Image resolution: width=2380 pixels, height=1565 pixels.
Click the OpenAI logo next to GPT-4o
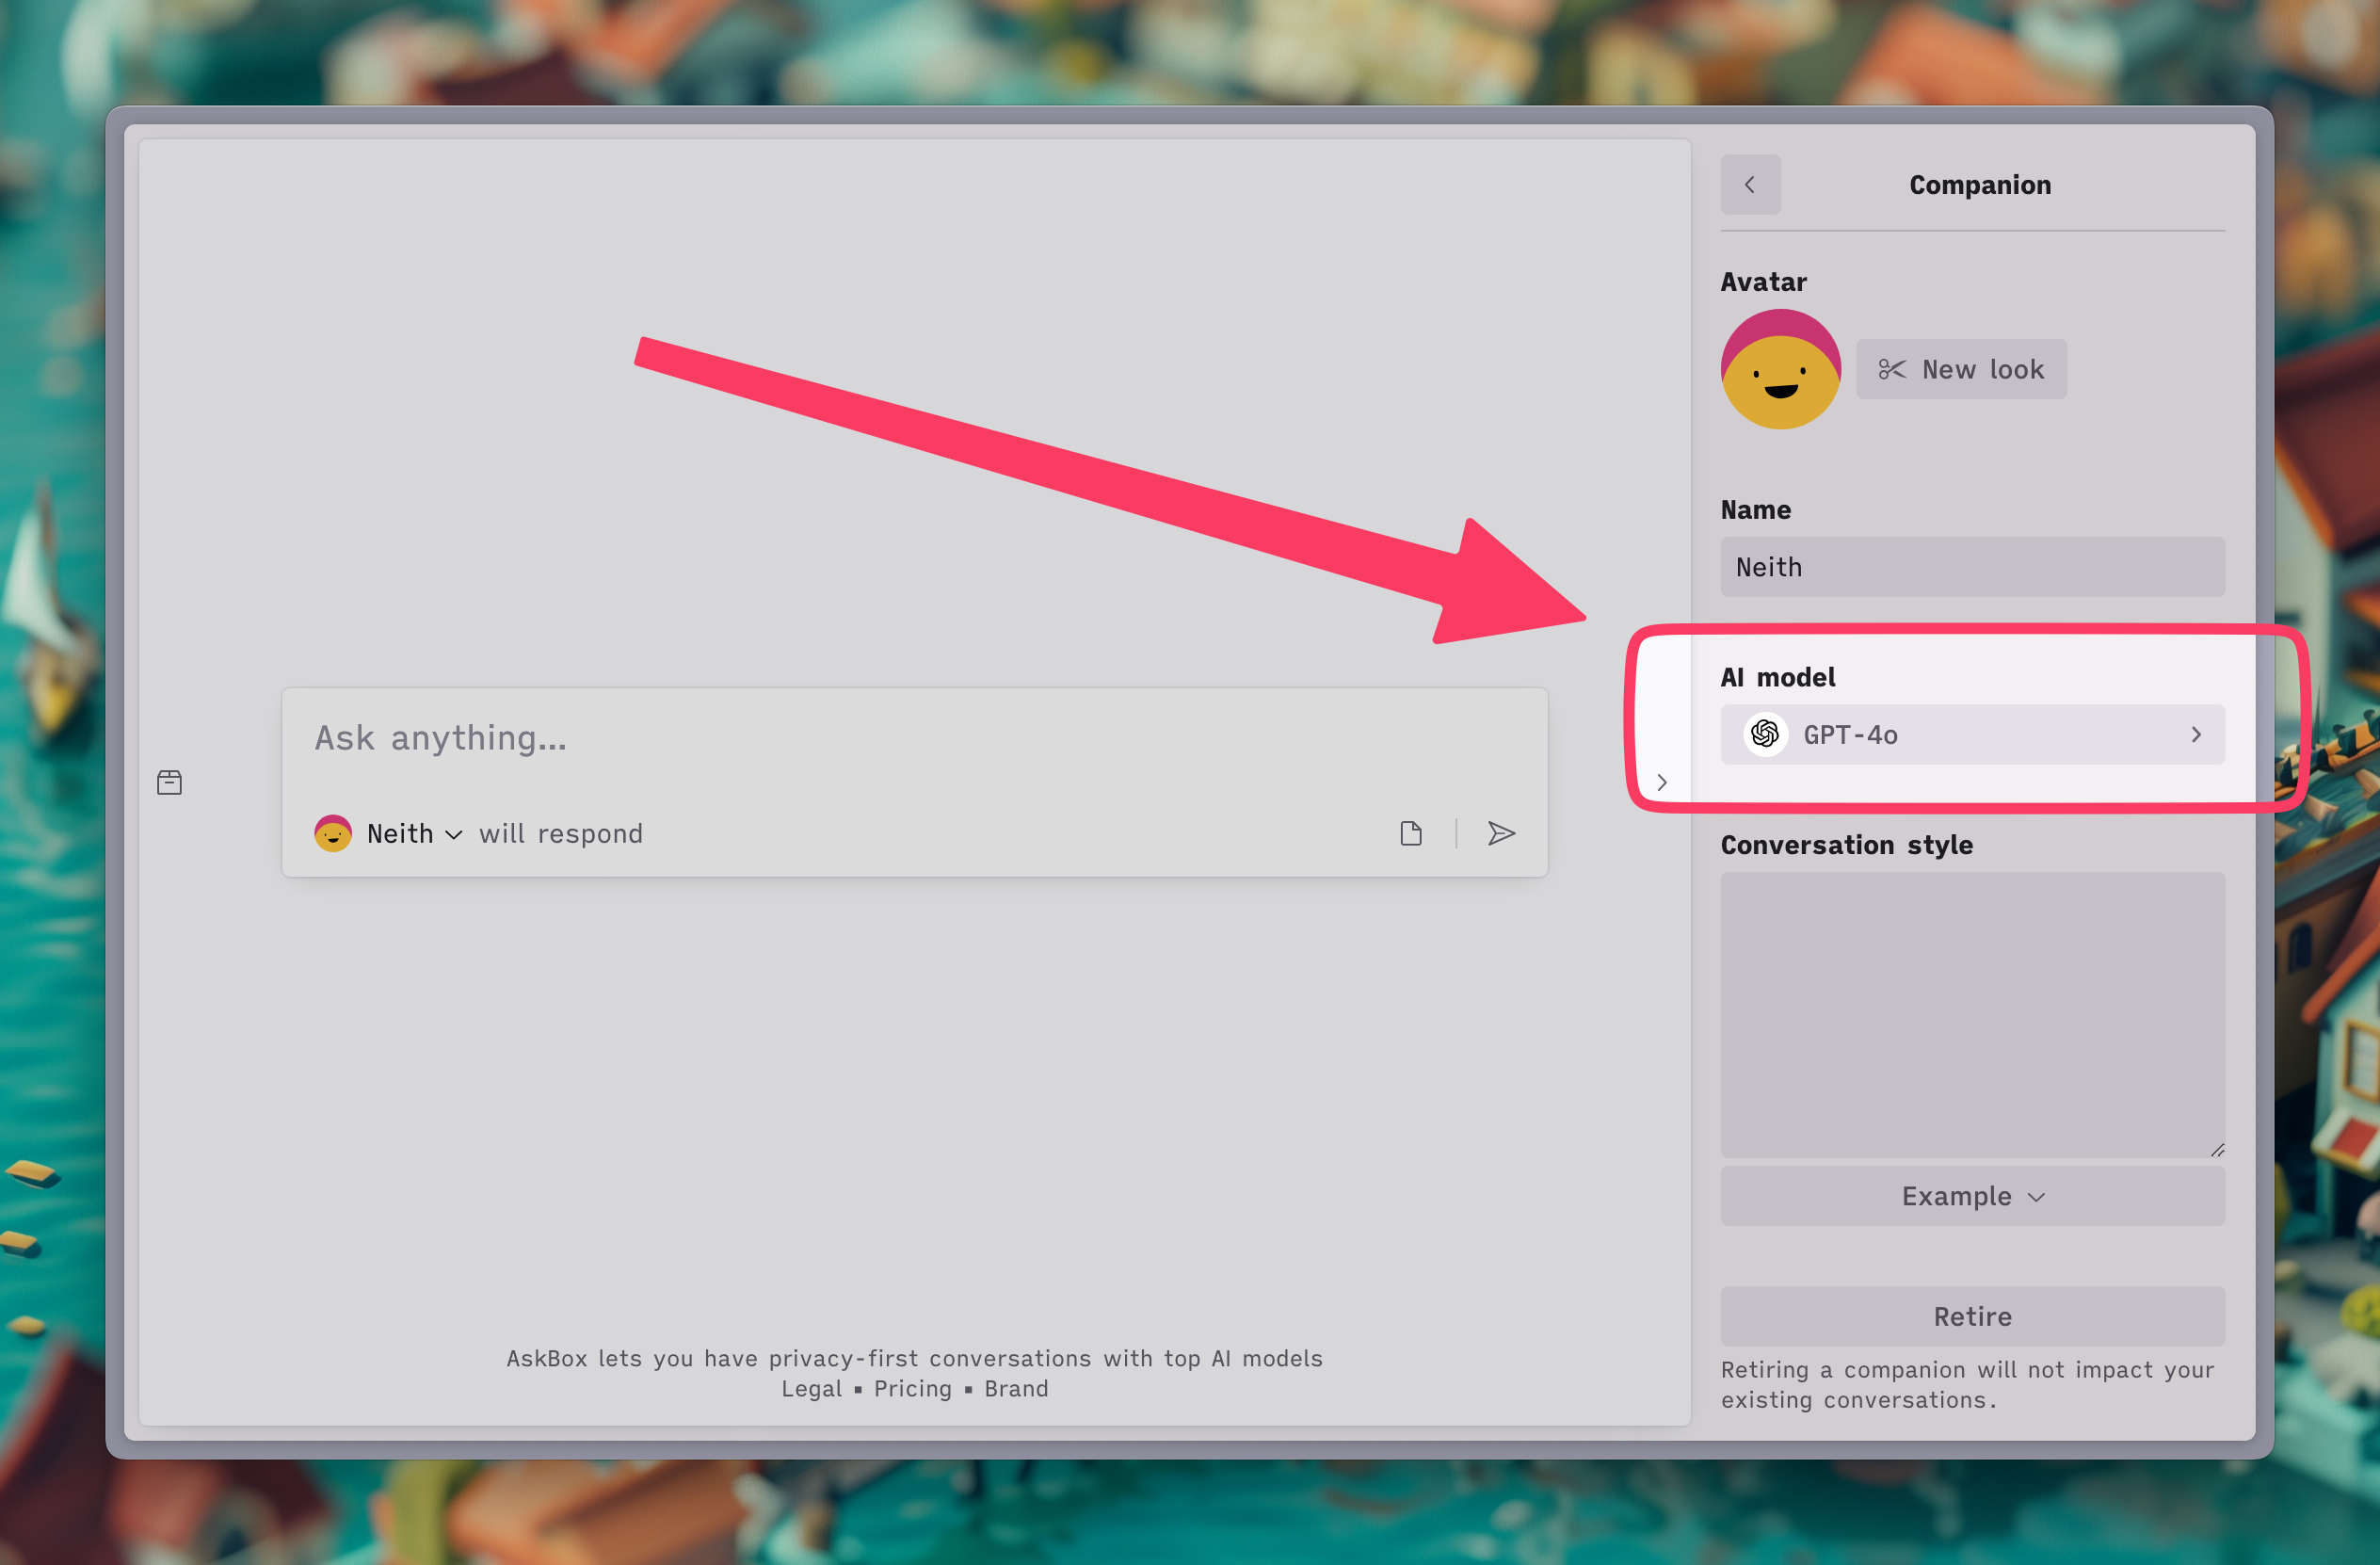[x=1765, y=735]
